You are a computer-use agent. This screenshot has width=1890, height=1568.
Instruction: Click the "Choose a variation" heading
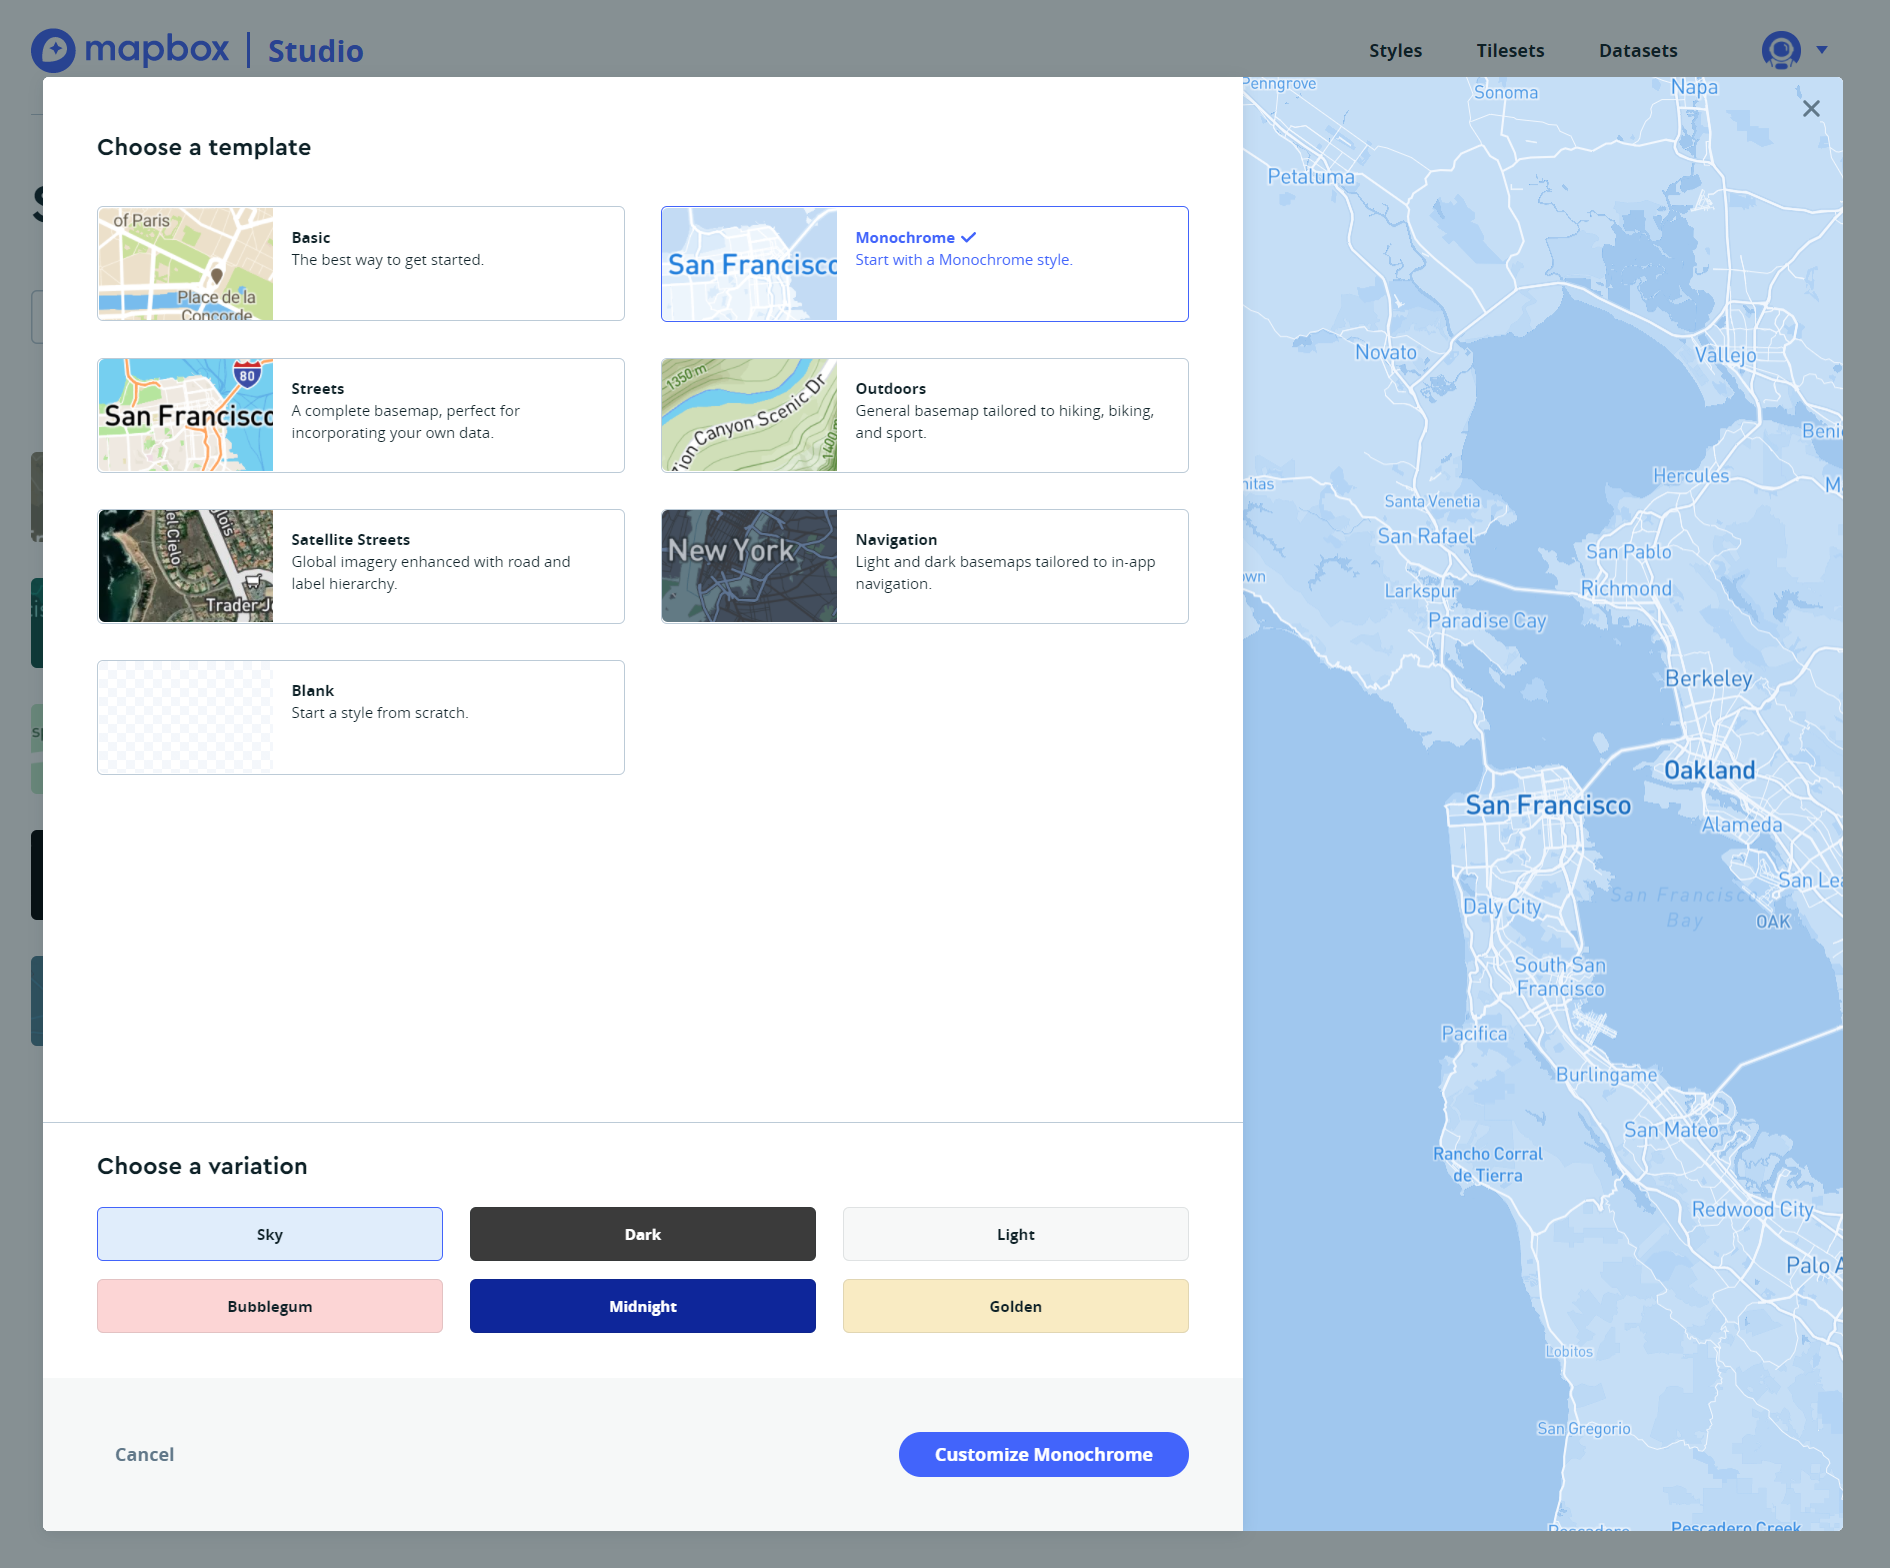(202, 1166)
